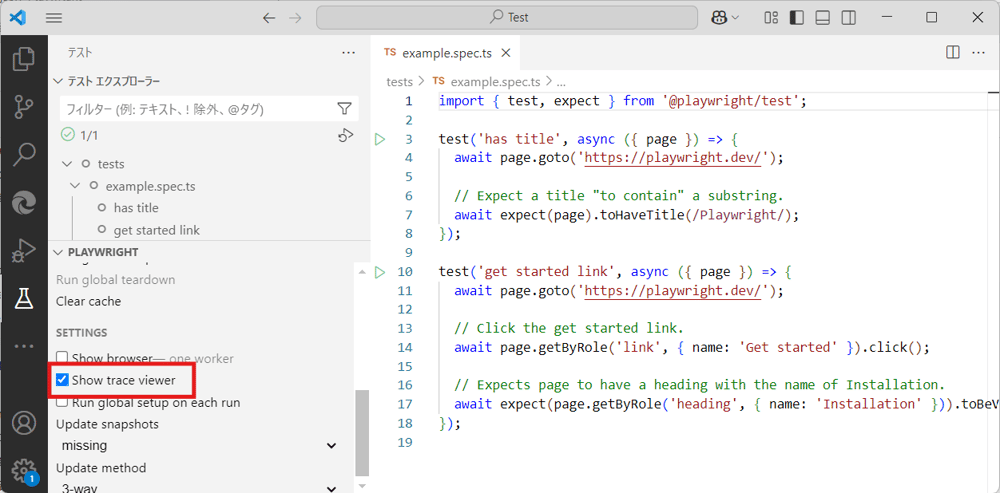Open the hamburger application menu
1000x493 pixels.
[x=54, y=18]
